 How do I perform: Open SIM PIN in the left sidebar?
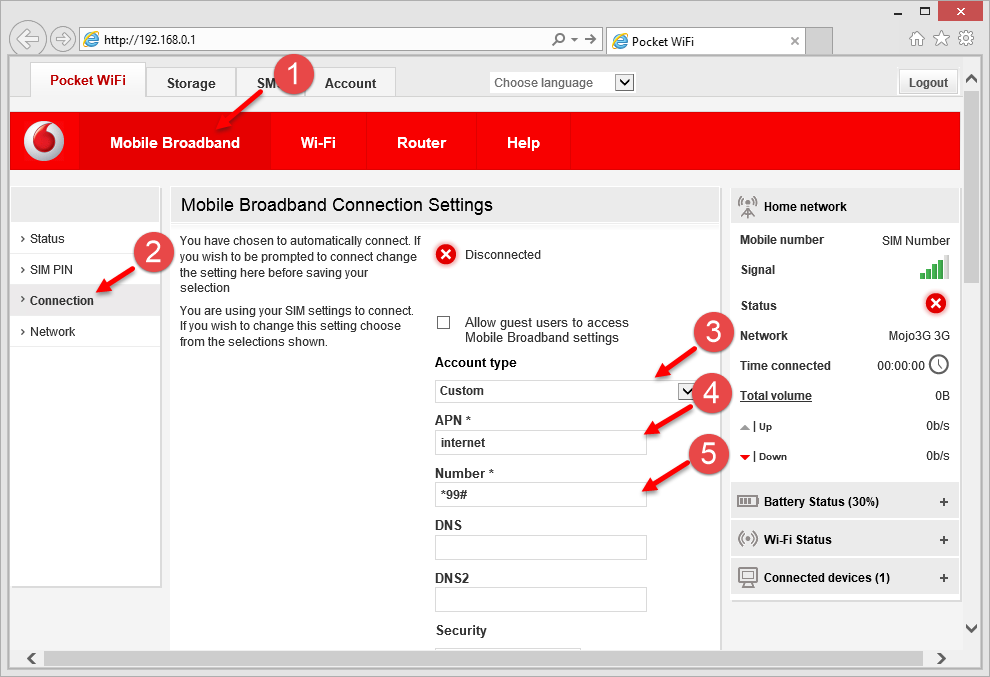[85, 269]
